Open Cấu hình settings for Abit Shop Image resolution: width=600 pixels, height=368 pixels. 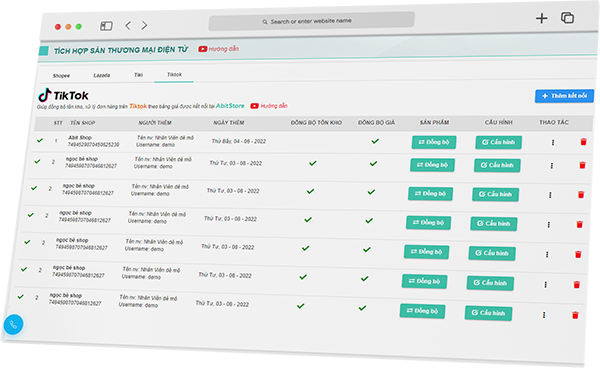click(499, 142)
